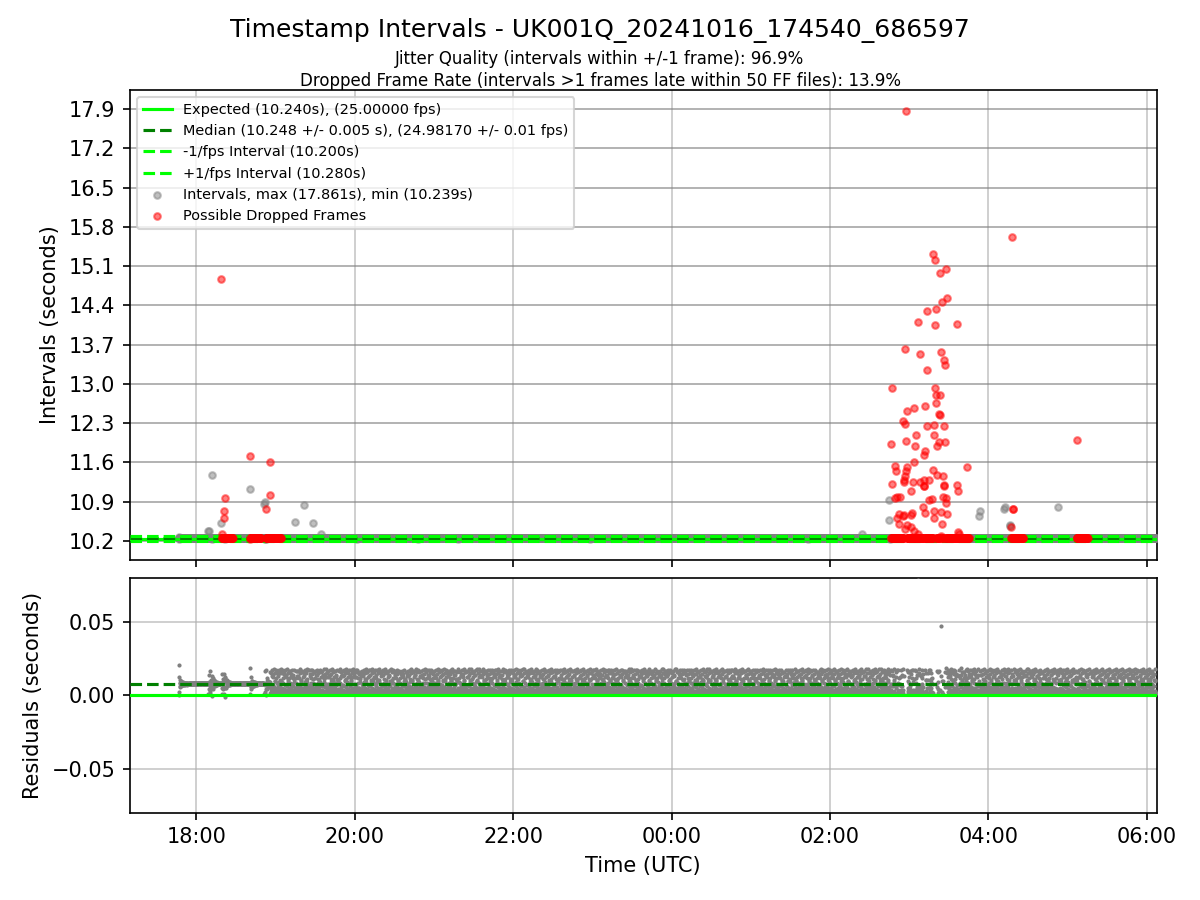The width and height of the screenshot is (1200, 900).
Task: Click the highest red dropped-frame point near 17.9
Action: coord(906,111)
